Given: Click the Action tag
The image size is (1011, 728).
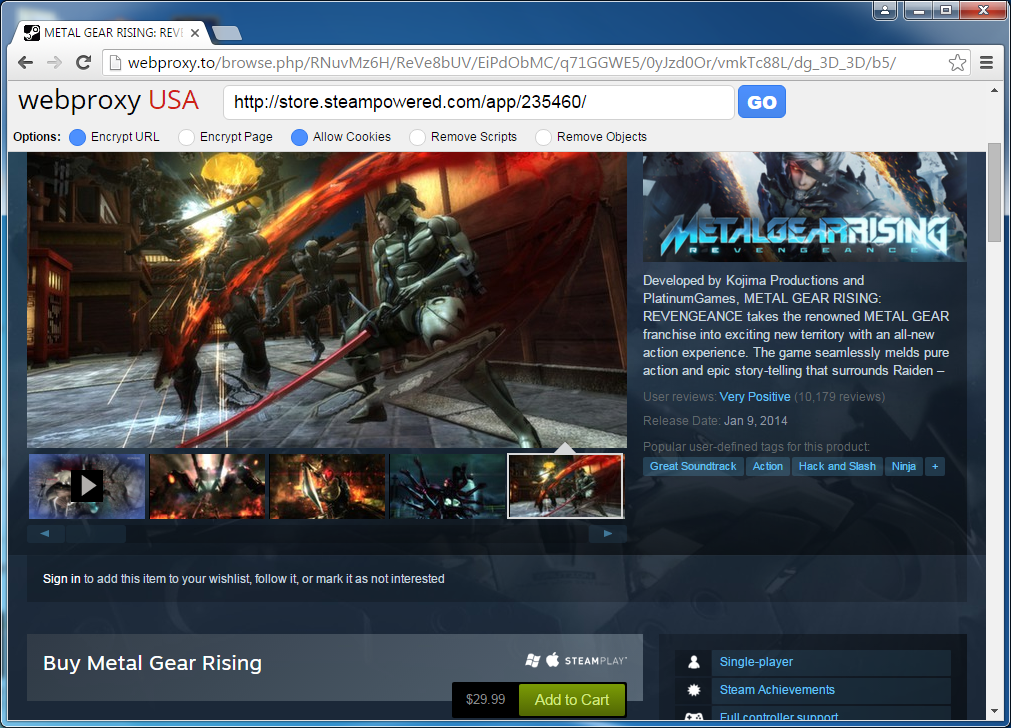Looking at the screenshot, I should pyautogui.click(x=768, y=466).
